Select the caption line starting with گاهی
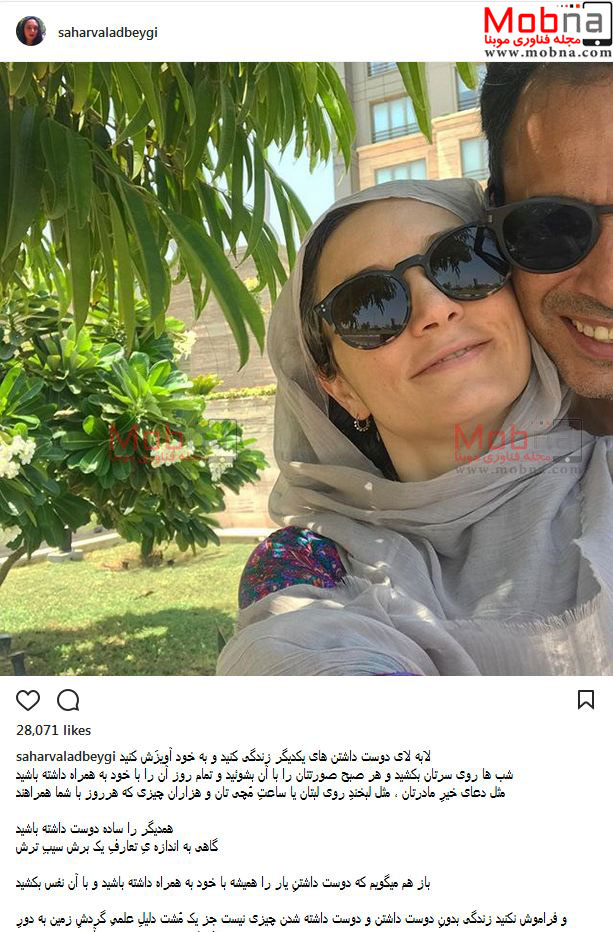Image resolution: width=613 pixels, height=932 pixels. [x=117, y=846]
